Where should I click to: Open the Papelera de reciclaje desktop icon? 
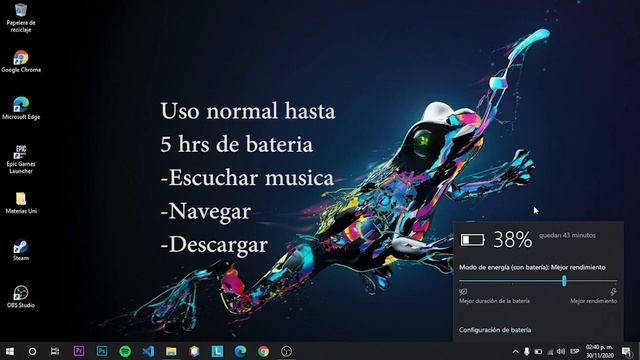(x=21, y=17)
